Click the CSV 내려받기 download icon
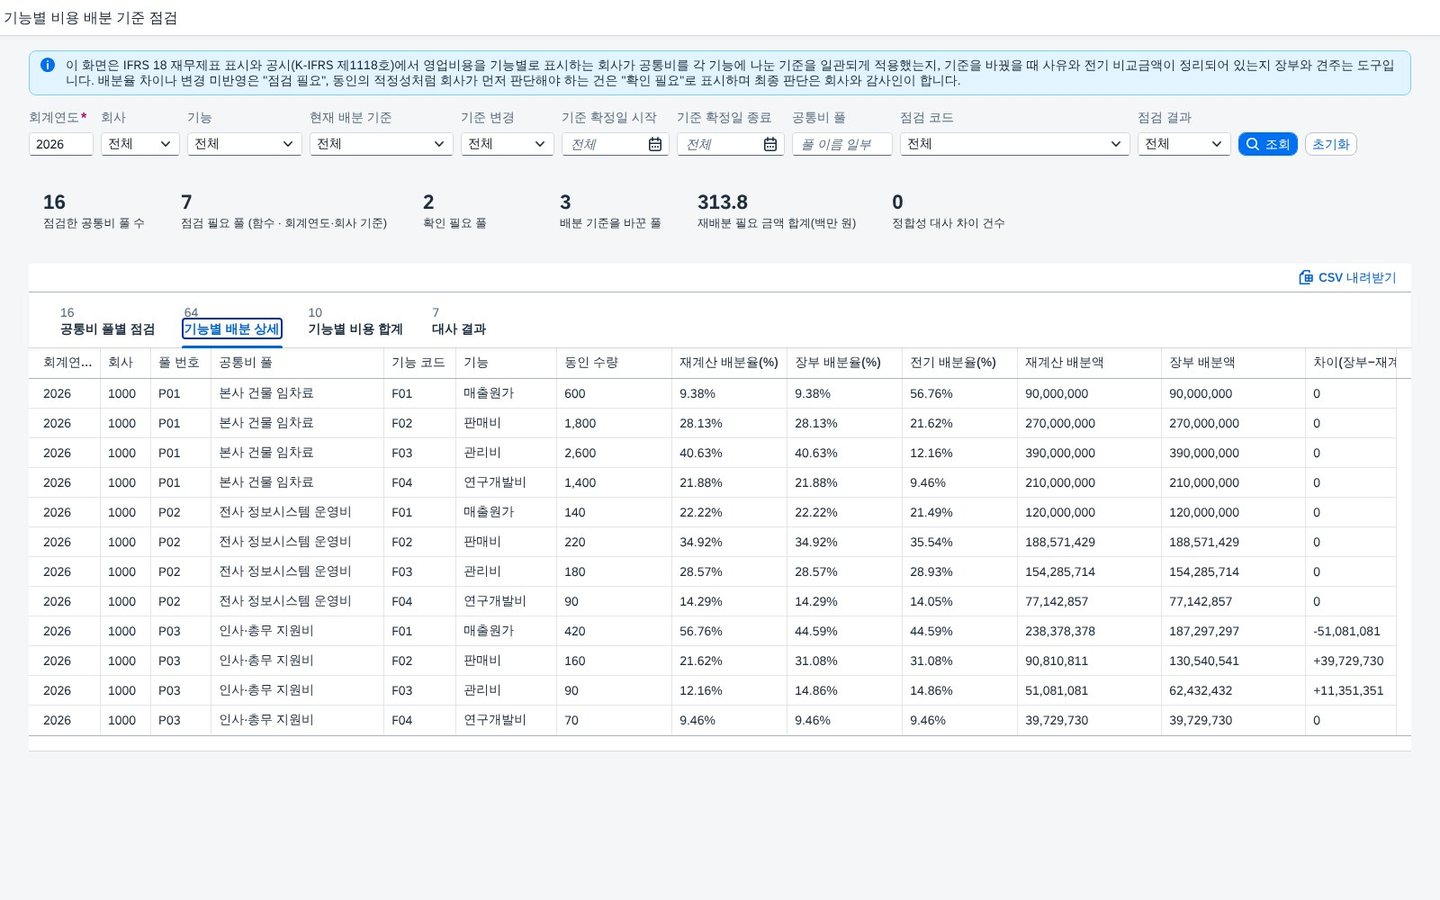1440x900 pixels. tap(1306, 277)
